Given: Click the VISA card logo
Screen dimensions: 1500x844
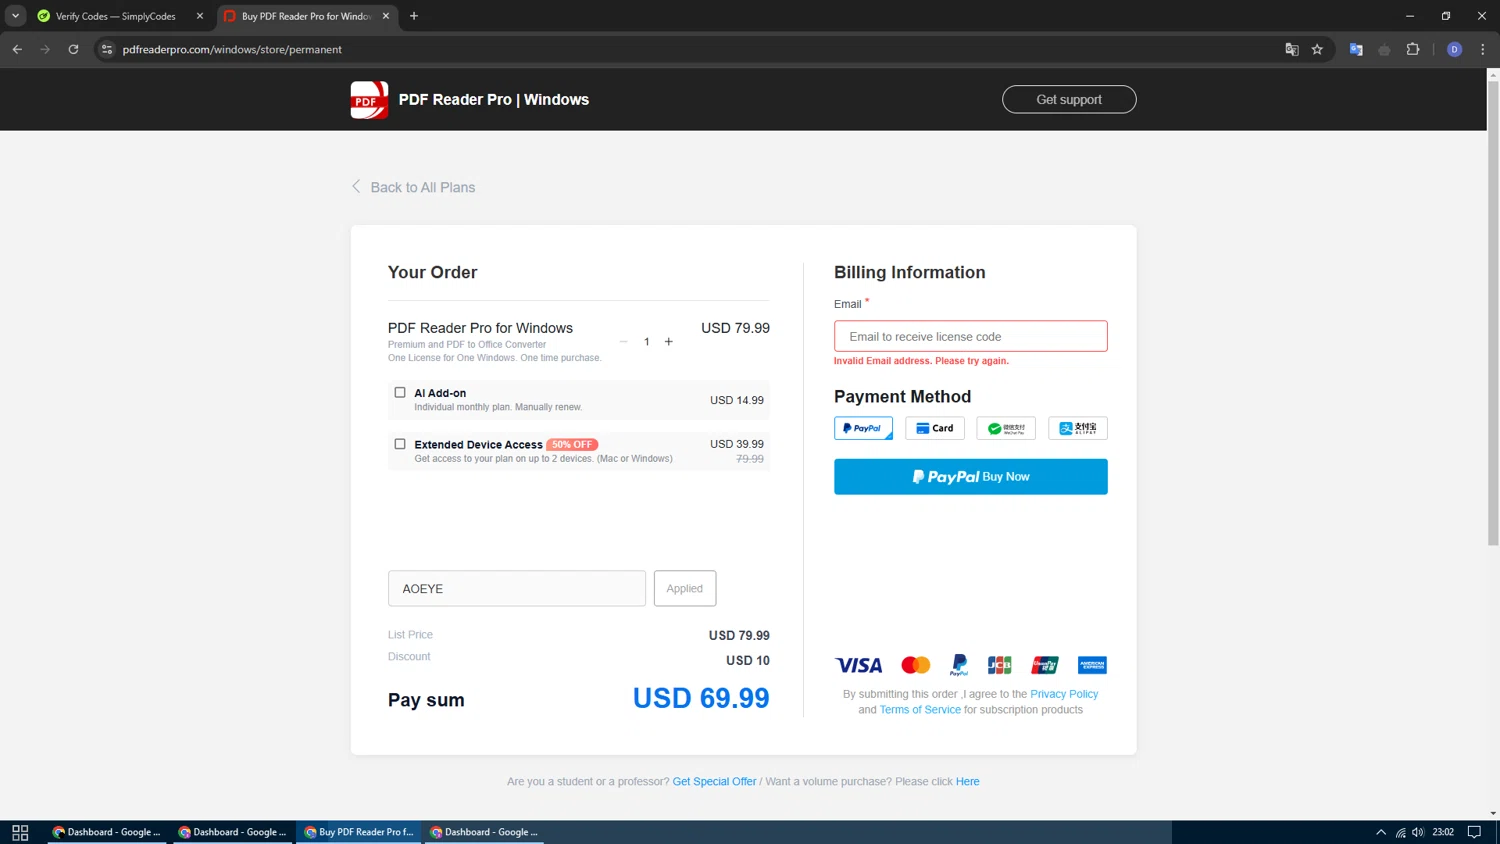Looking at the screenshot, I should 859,665.
